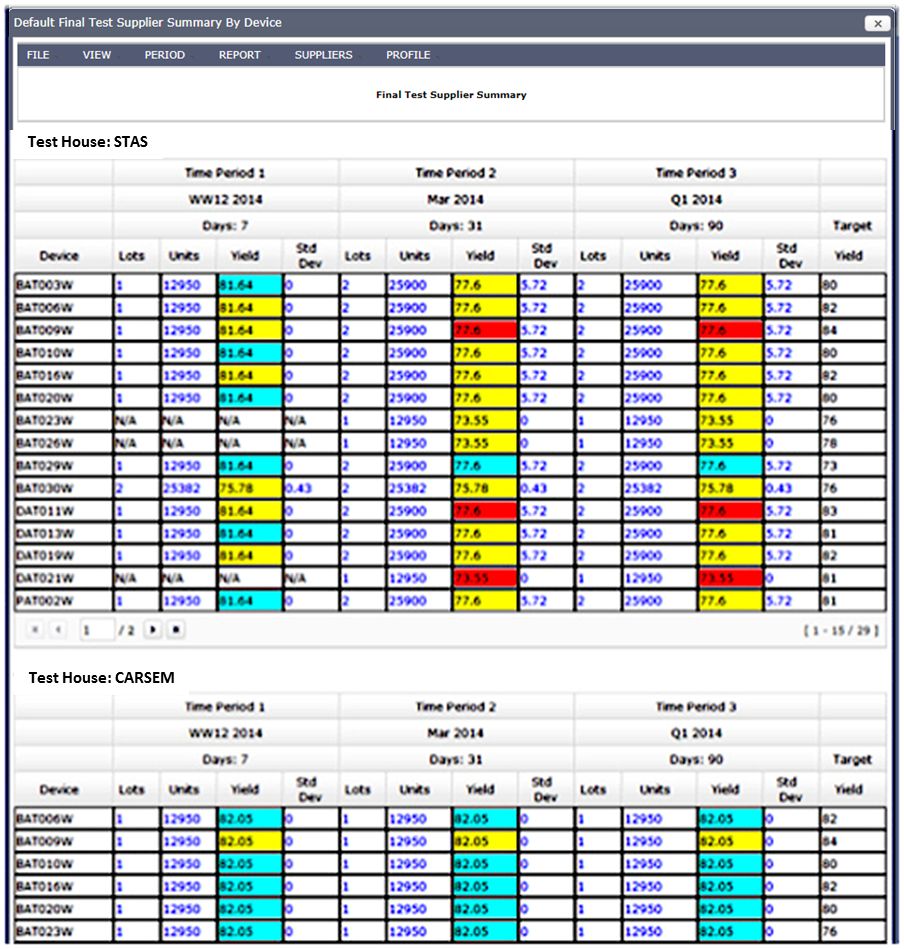
Task: Go to next page in STAS table
Action: click(153, 631)
